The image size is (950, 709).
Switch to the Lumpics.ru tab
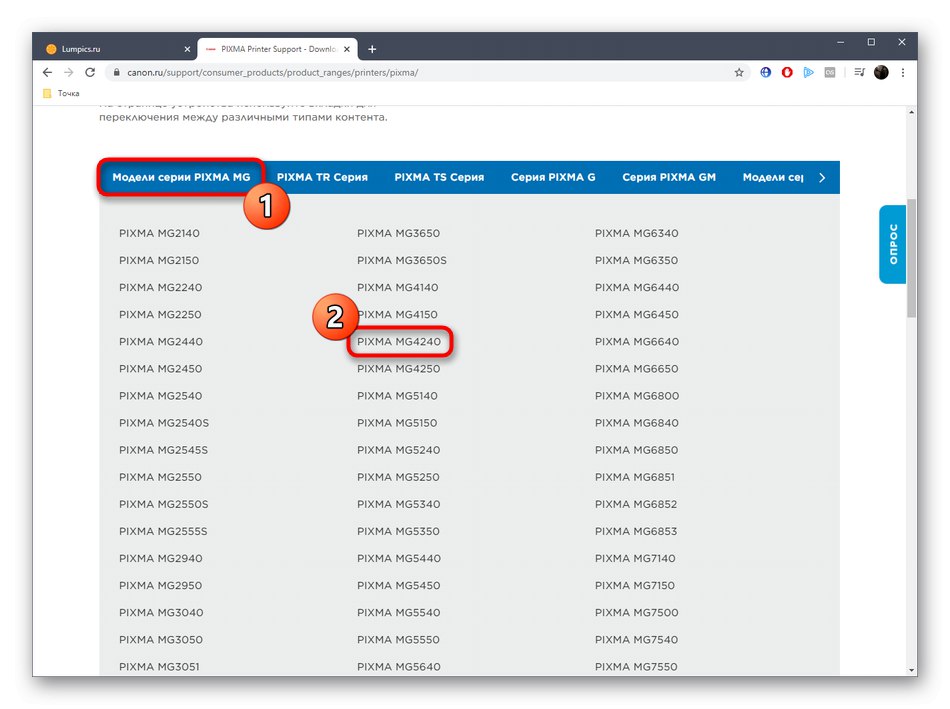coord(118,49)
